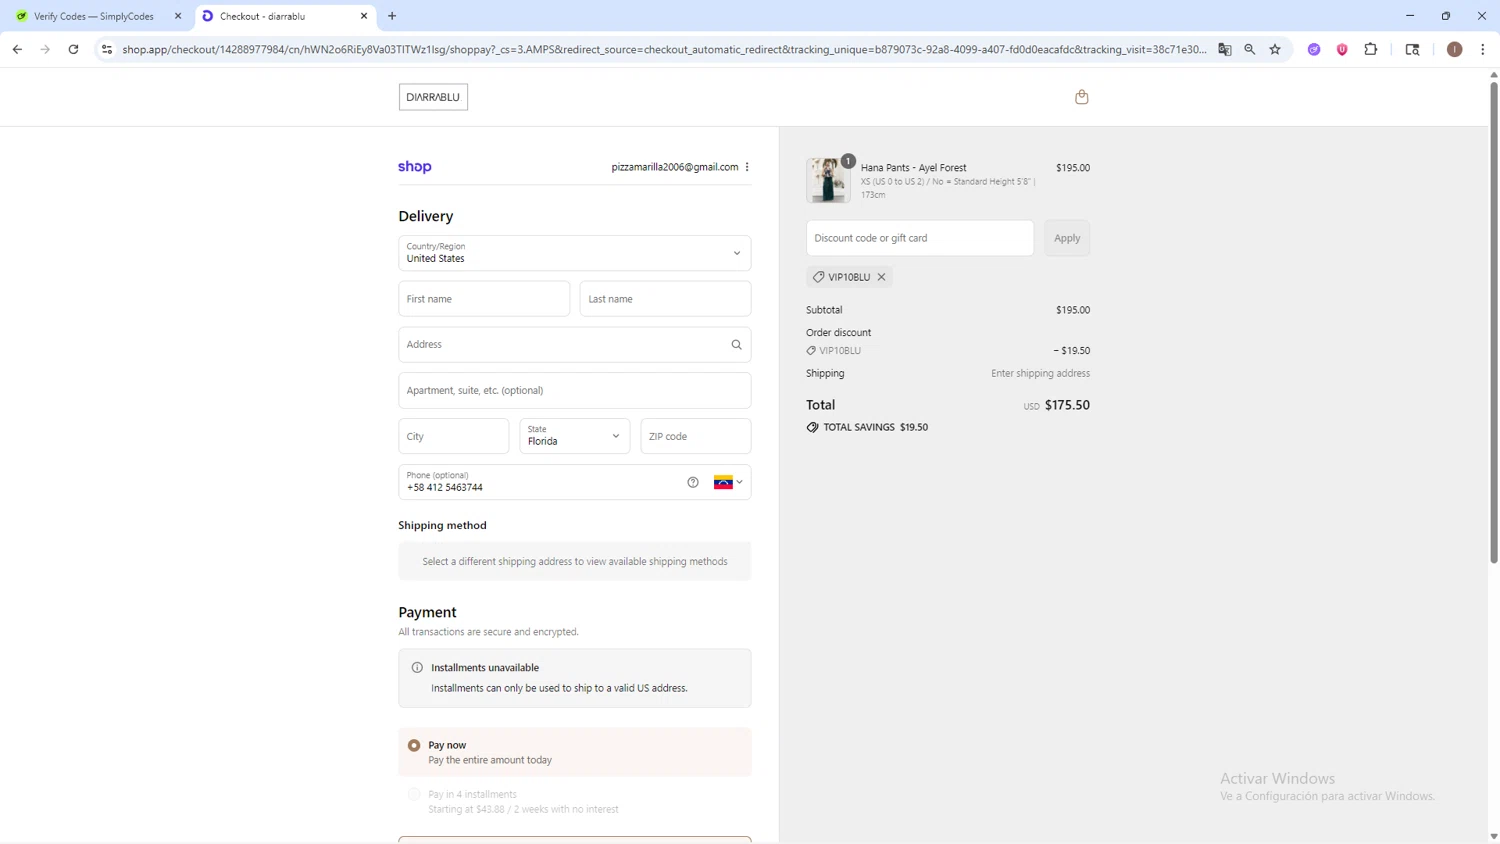Open the shopping bag cart icon
Viewport: 1500px width, 844px height.
pyautogui.click(x=1081, y=97)
